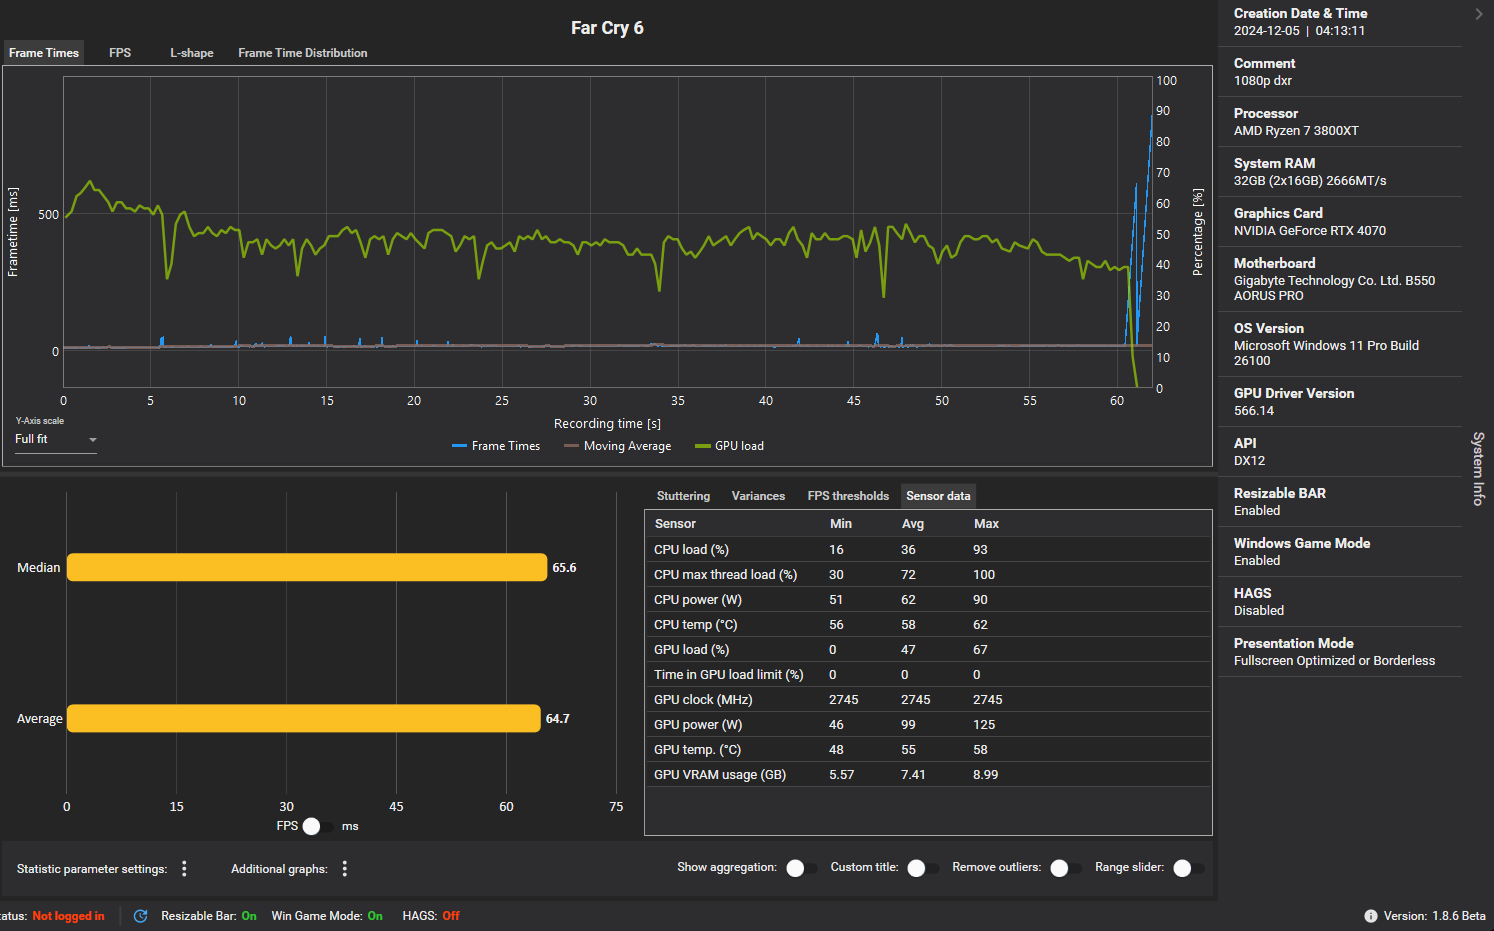Enable the Range slider switch
1494x931 pixels.
1189,868
